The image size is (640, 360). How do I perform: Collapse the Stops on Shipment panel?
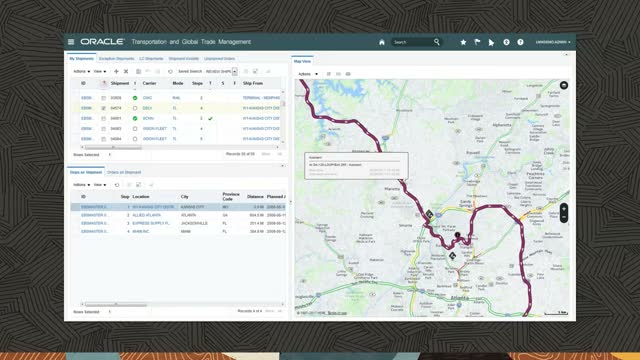click(x=282, y=166)
